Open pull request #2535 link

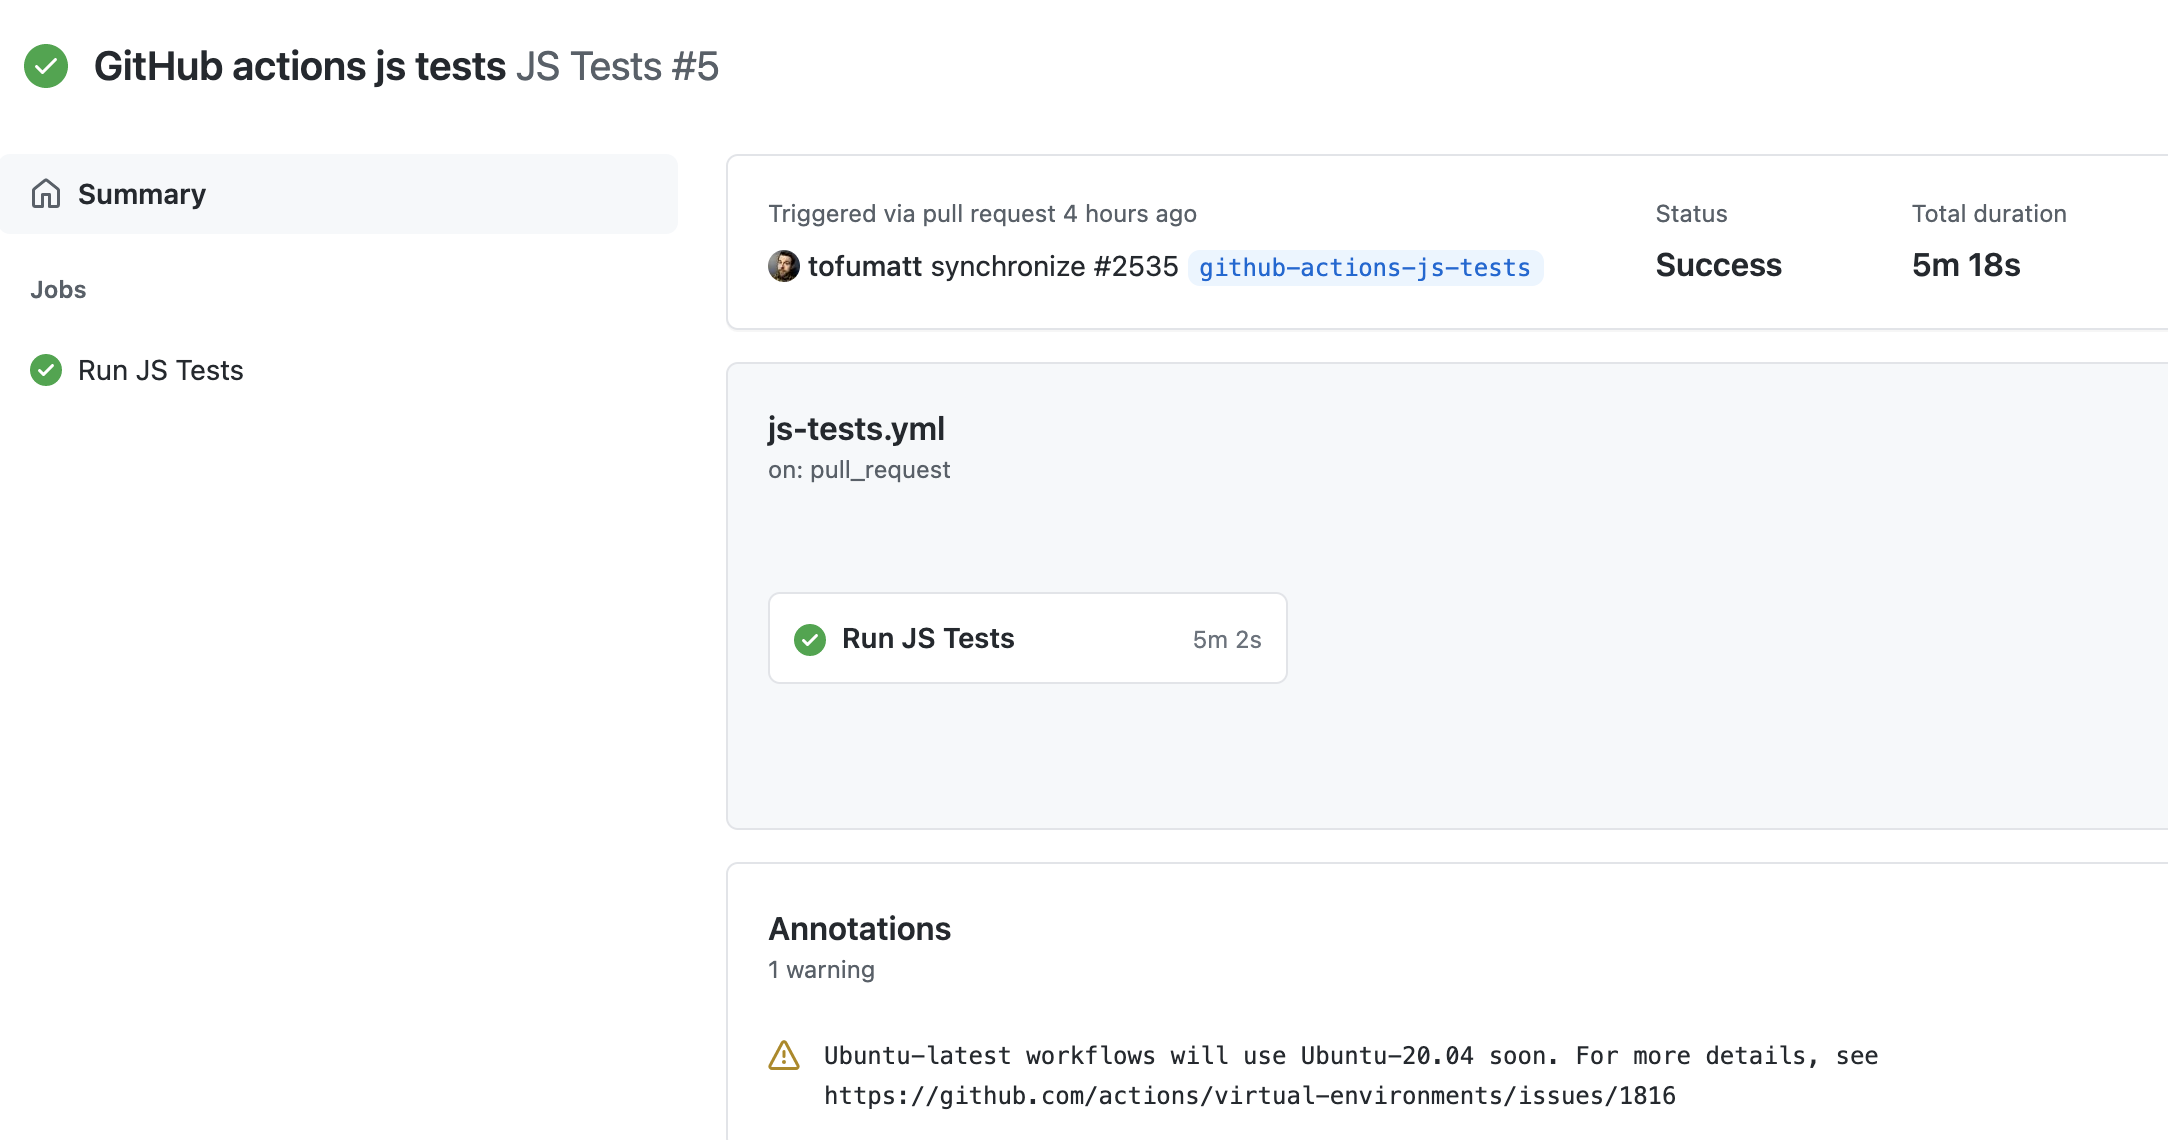1136,266
